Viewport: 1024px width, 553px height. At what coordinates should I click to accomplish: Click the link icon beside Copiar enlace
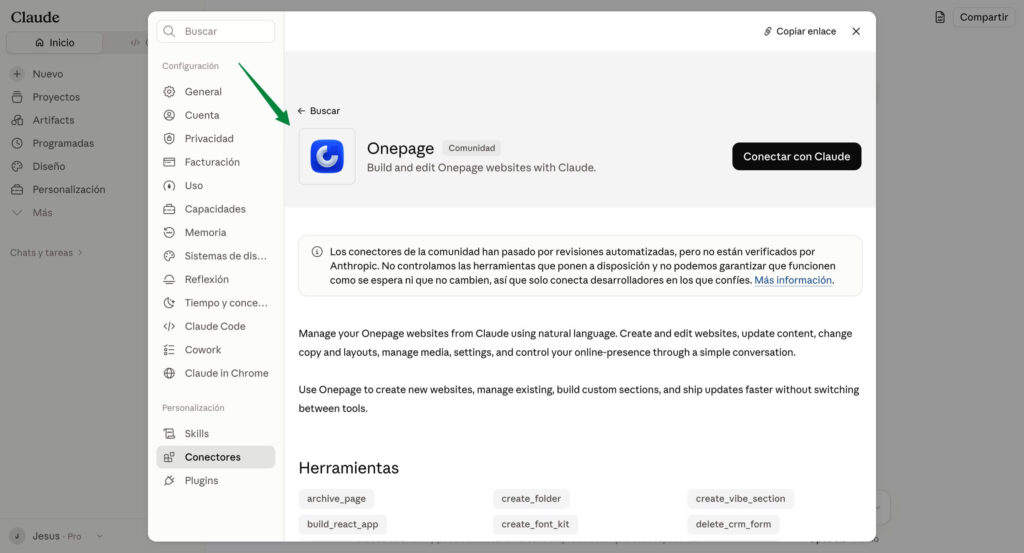768,31
